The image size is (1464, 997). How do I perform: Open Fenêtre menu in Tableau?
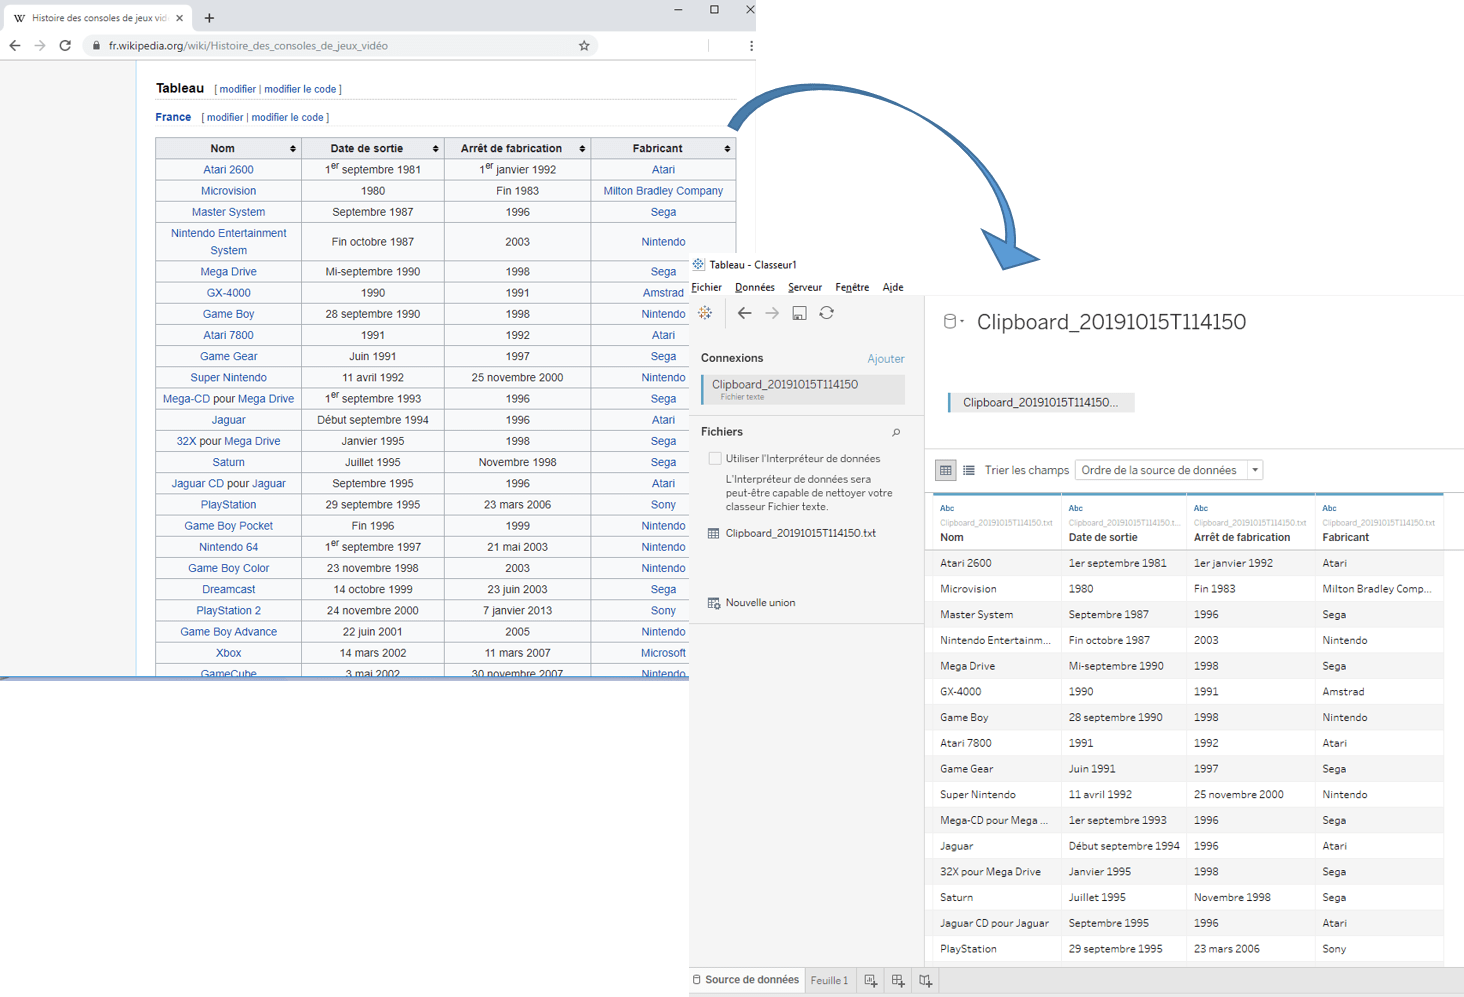point(852,288)
